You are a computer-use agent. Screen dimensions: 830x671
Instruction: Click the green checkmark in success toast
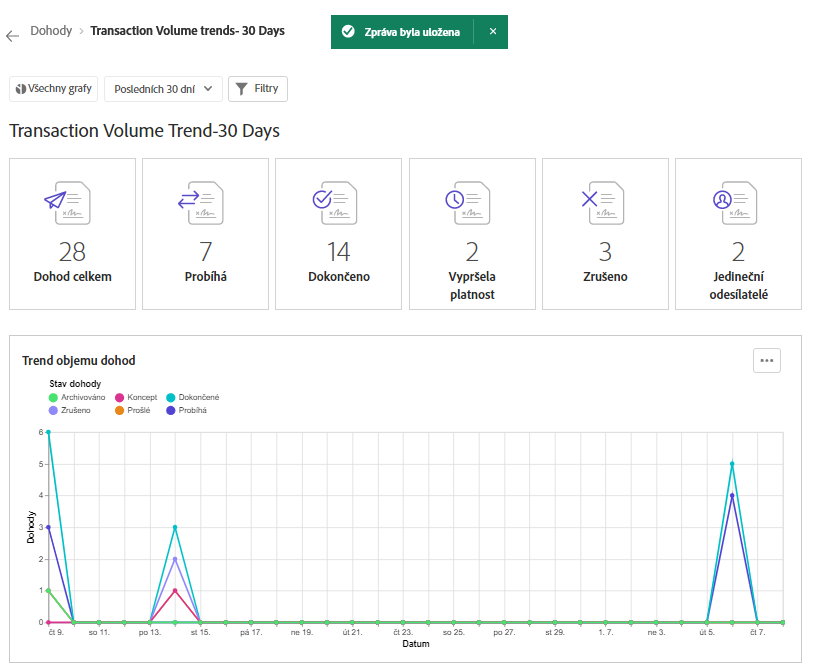click(348, 32)
